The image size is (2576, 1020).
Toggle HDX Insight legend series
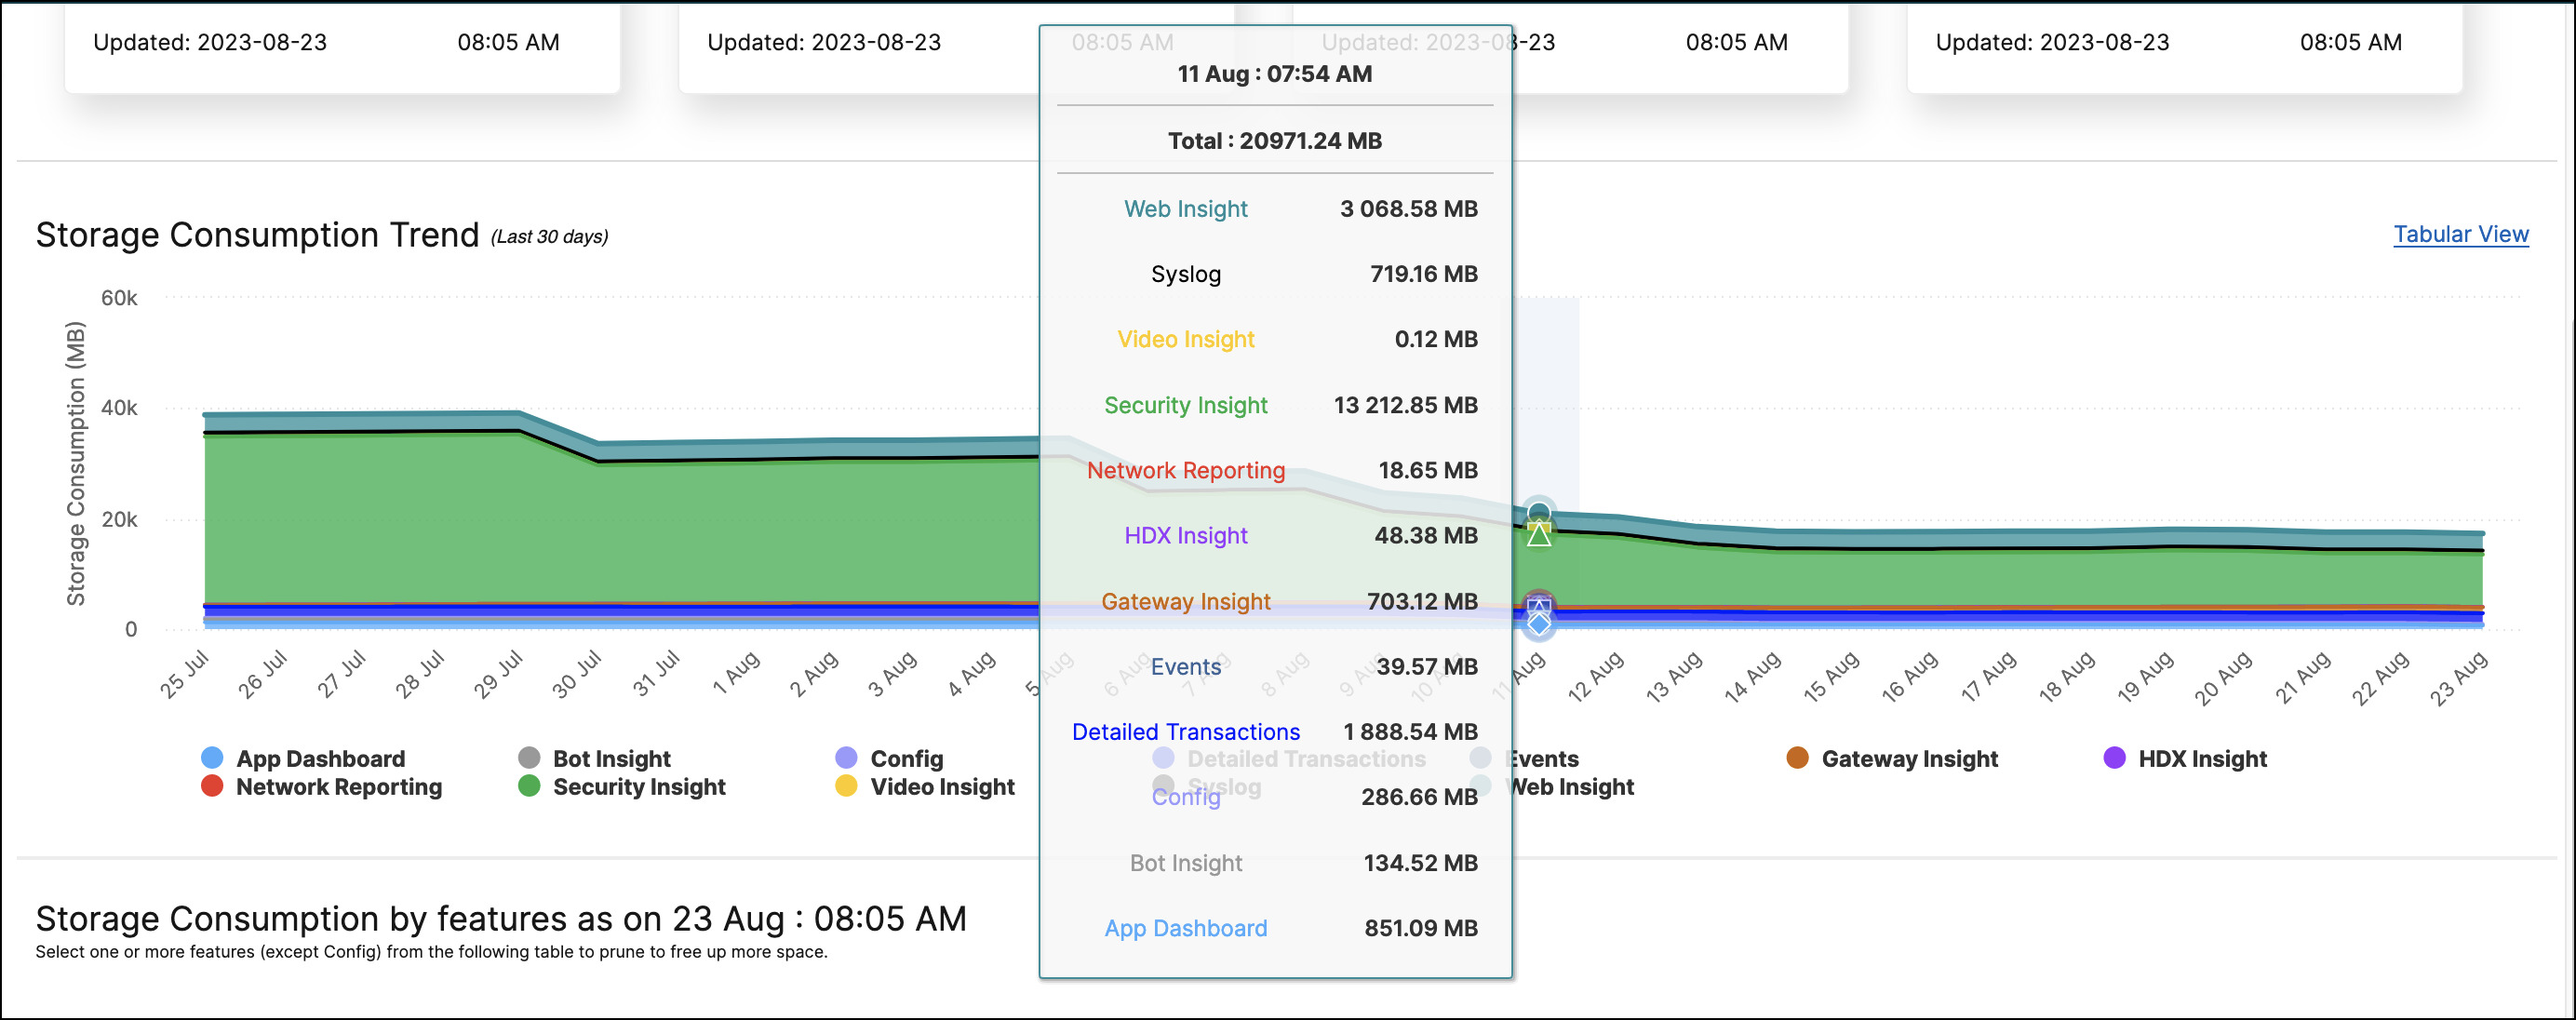click(2185, 758)
